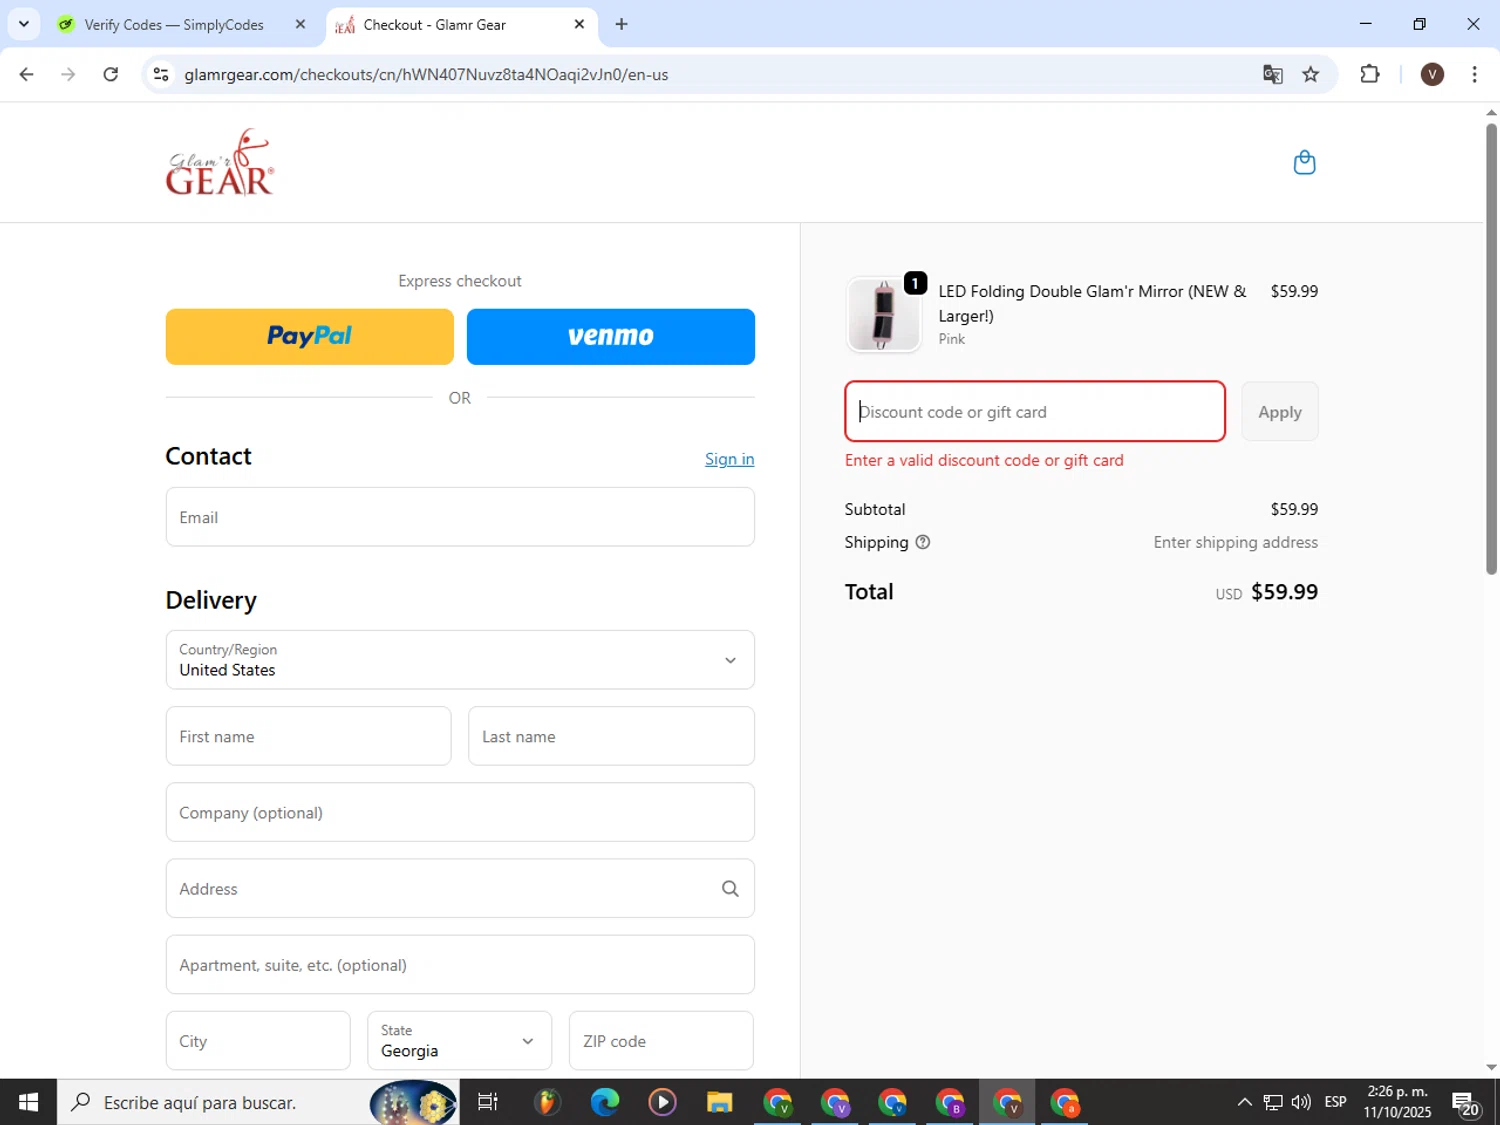The image size is (1500, 1125).
Task: Click the Last name field
Action: [x=611, y=736]
